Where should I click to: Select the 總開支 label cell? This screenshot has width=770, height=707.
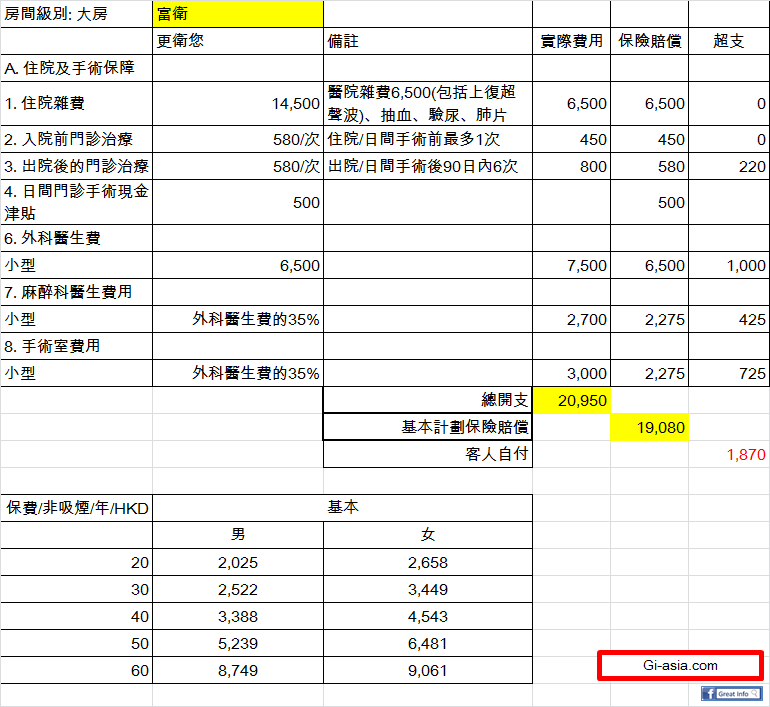[428, 400]
